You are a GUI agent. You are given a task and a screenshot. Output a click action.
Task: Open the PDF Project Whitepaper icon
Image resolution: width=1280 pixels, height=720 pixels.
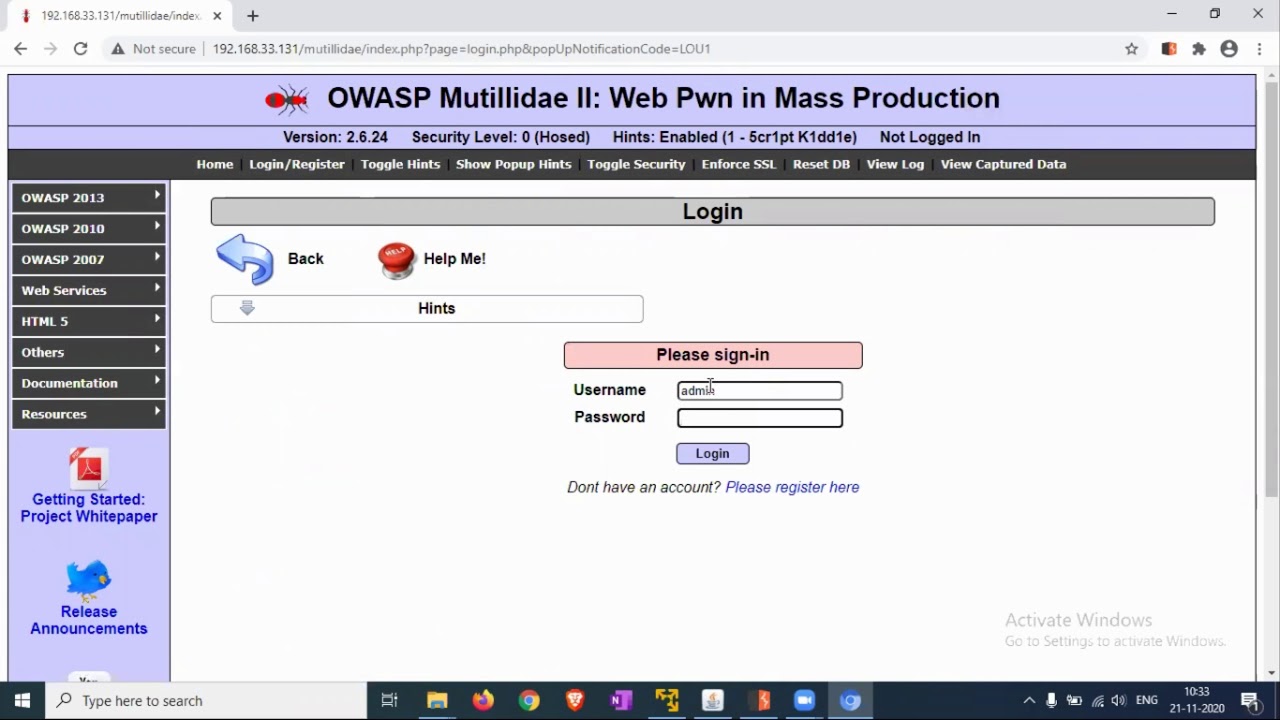(88, 468)
